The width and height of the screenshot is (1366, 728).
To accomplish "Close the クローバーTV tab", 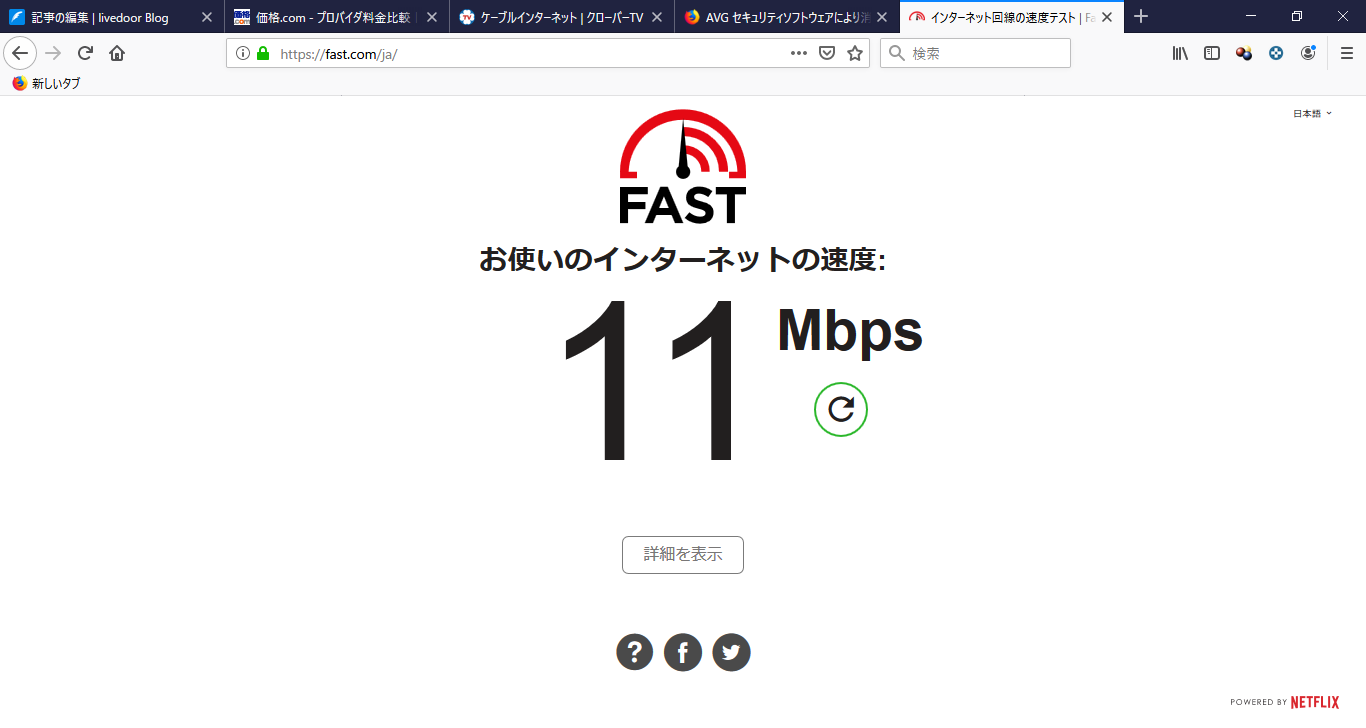I will click(x=657, y=17).
